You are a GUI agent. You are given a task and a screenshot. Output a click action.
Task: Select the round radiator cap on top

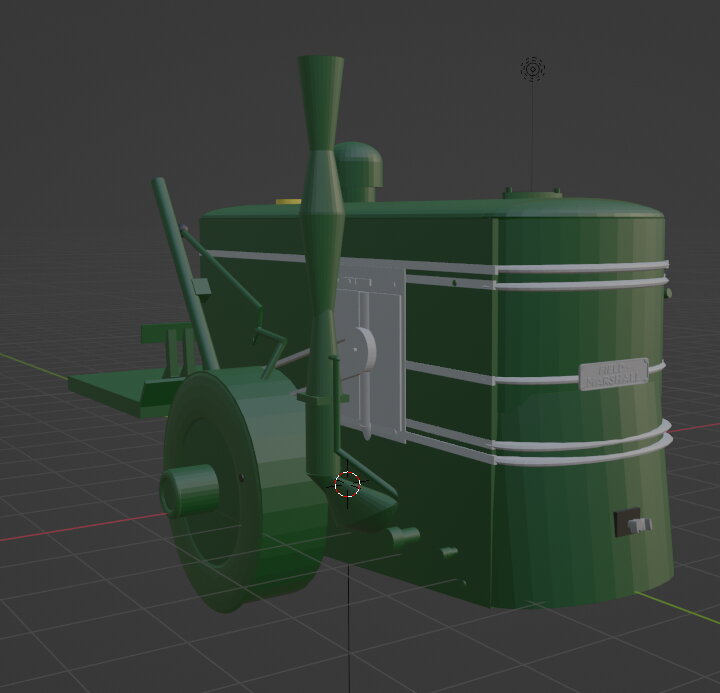point(533,194)
